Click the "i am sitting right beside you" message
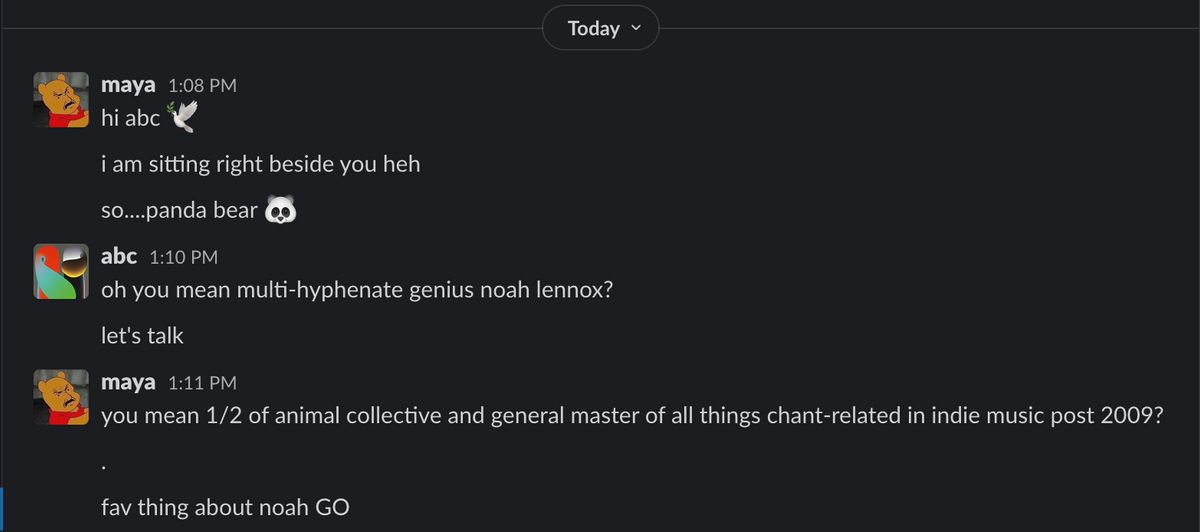This screenshot has height=532, width=1200. (260, 165)
